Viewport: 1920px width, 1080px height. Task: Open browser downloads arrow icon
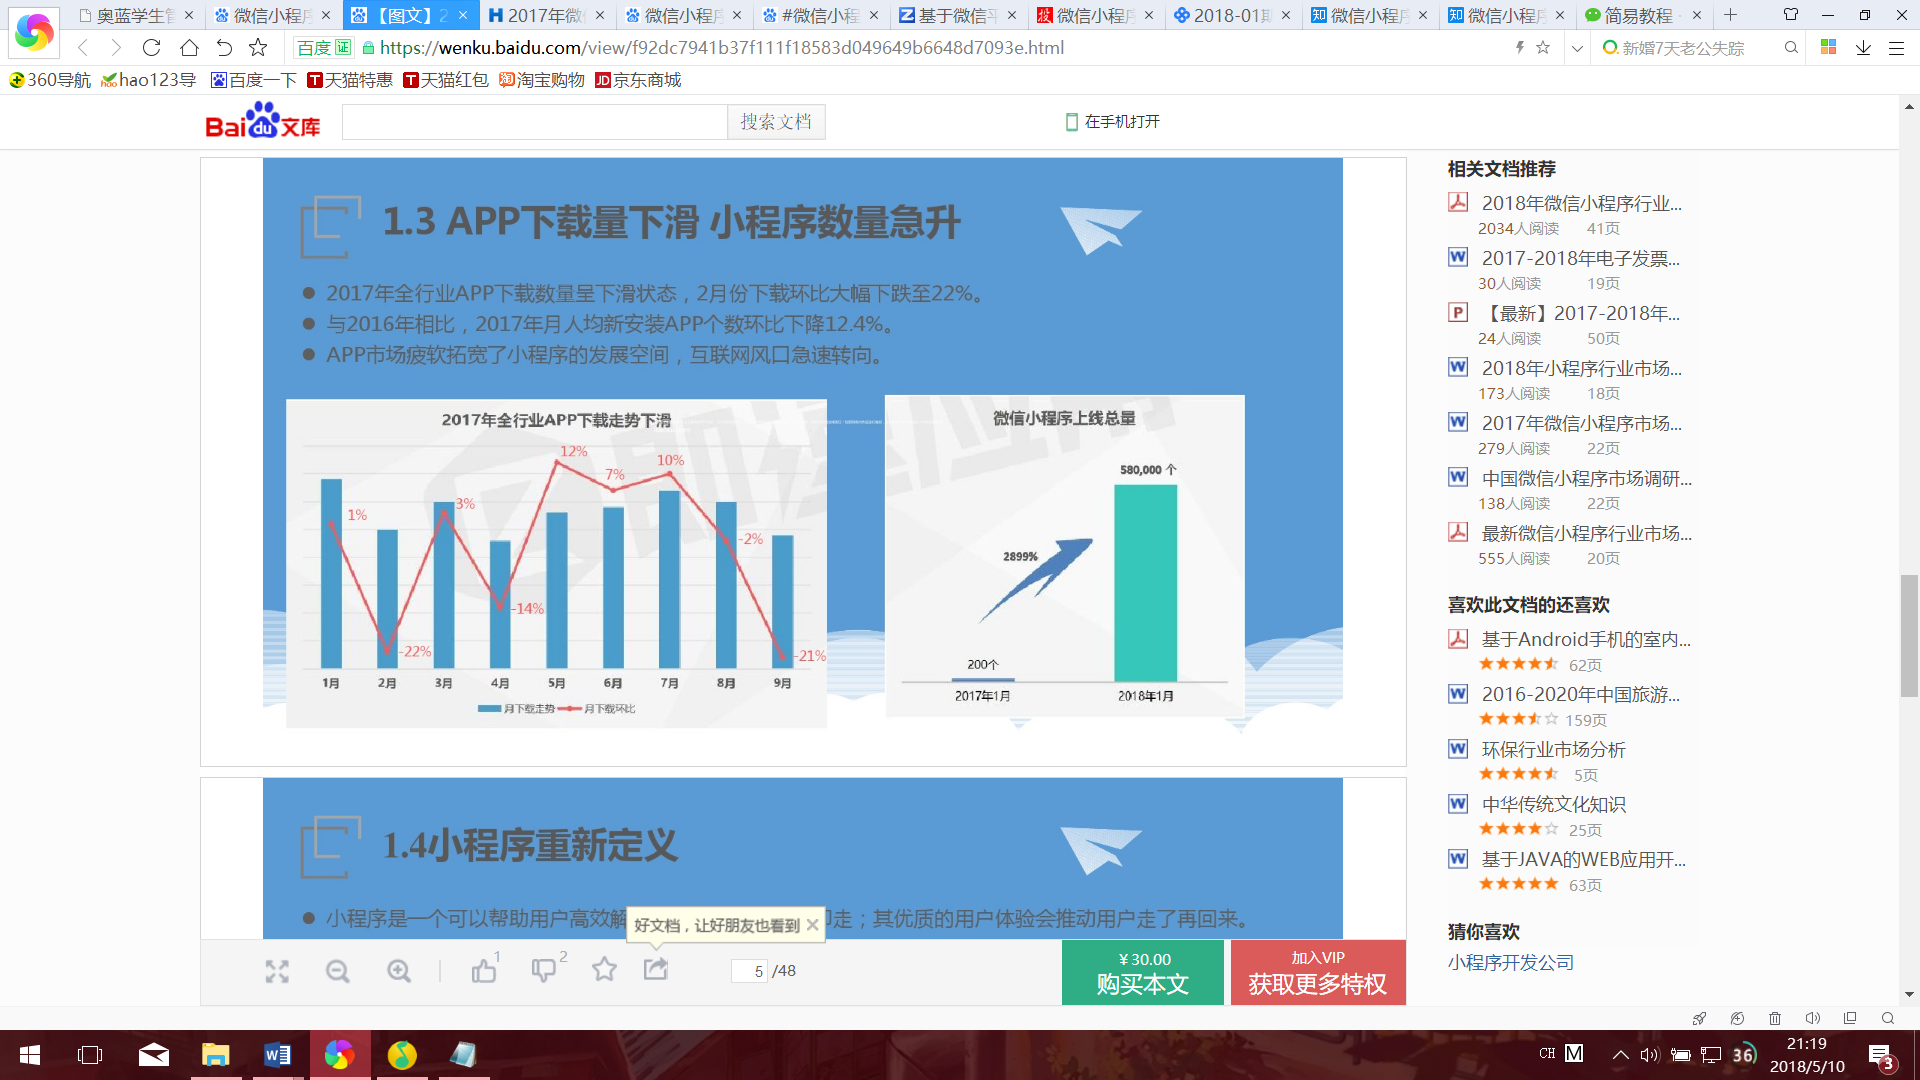pos(1863,47)
